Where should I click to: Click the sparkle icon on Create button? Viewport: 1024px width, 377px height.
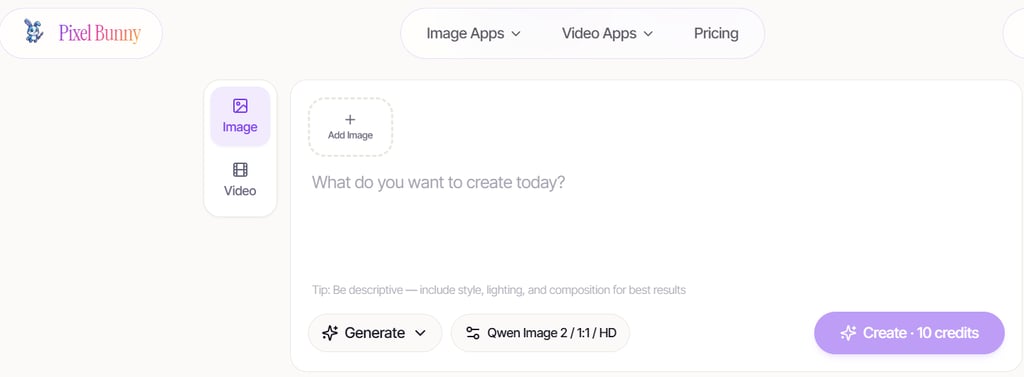pyautogui.click(x=848, y=333)
